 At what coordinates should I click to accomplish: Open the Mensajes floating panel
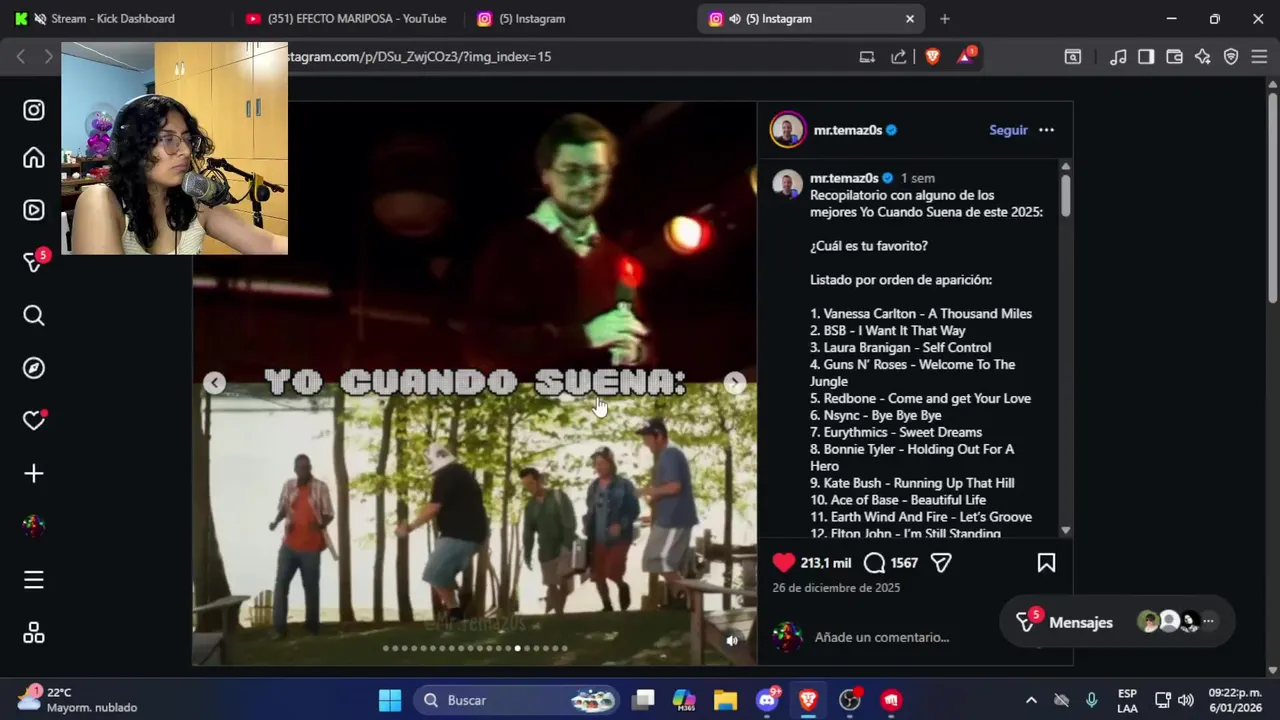[x=1080, y=622]
